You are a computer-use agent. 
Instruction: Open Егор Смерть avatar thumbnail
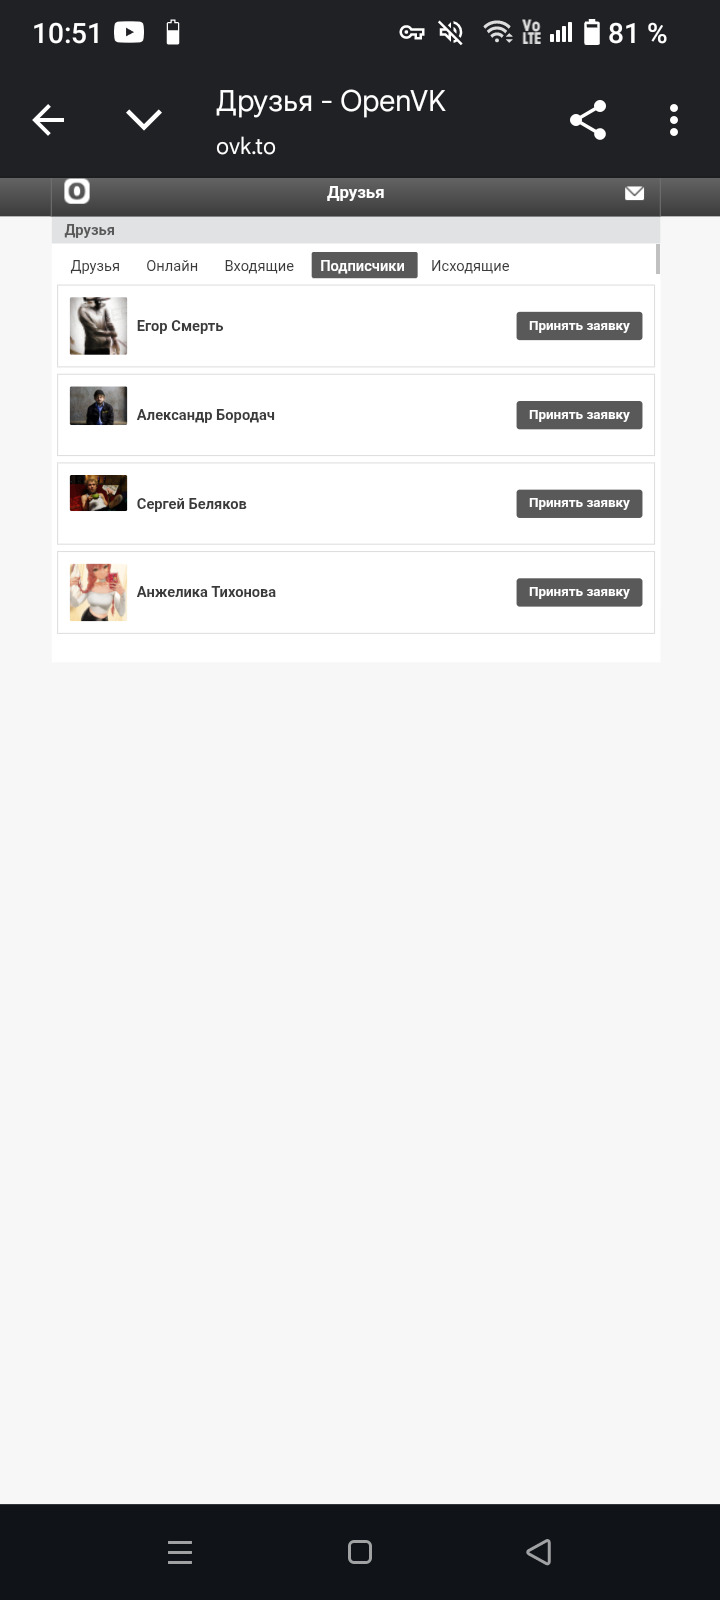tap(98, 326)
